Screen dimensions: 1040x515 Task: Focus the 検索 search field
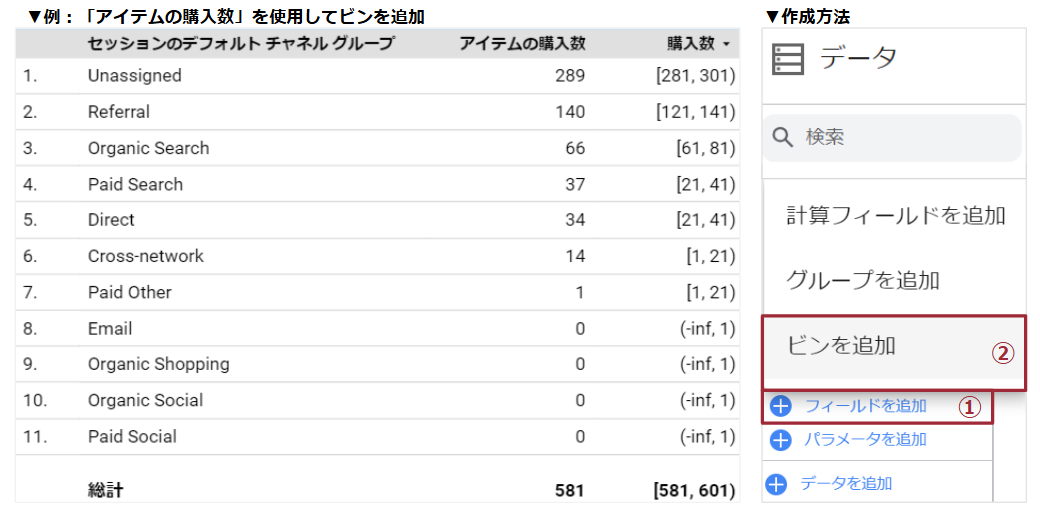coord(900,137)
